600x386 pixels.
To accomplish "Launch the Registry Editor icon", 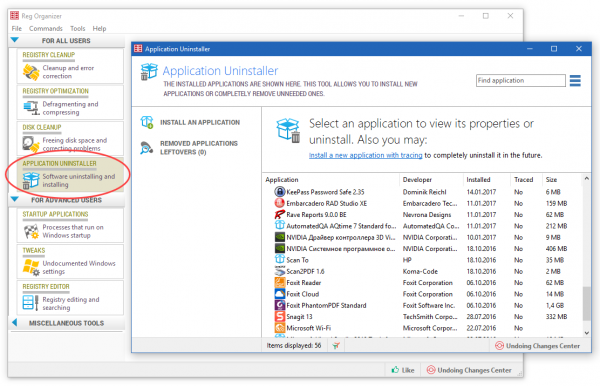I will click(x=31, y=303).
